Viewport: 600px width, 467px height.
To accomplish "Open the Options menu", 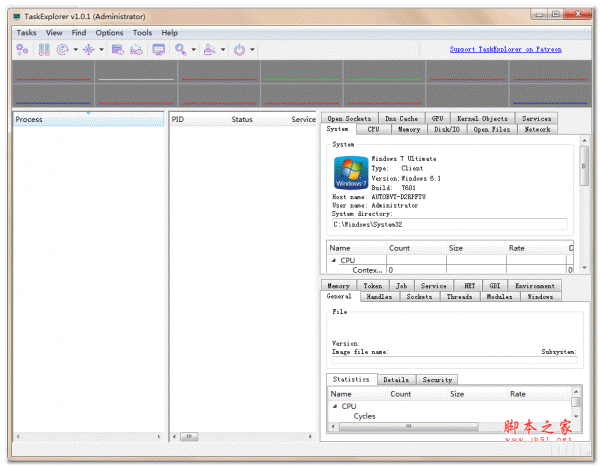I will pos(109,33).
